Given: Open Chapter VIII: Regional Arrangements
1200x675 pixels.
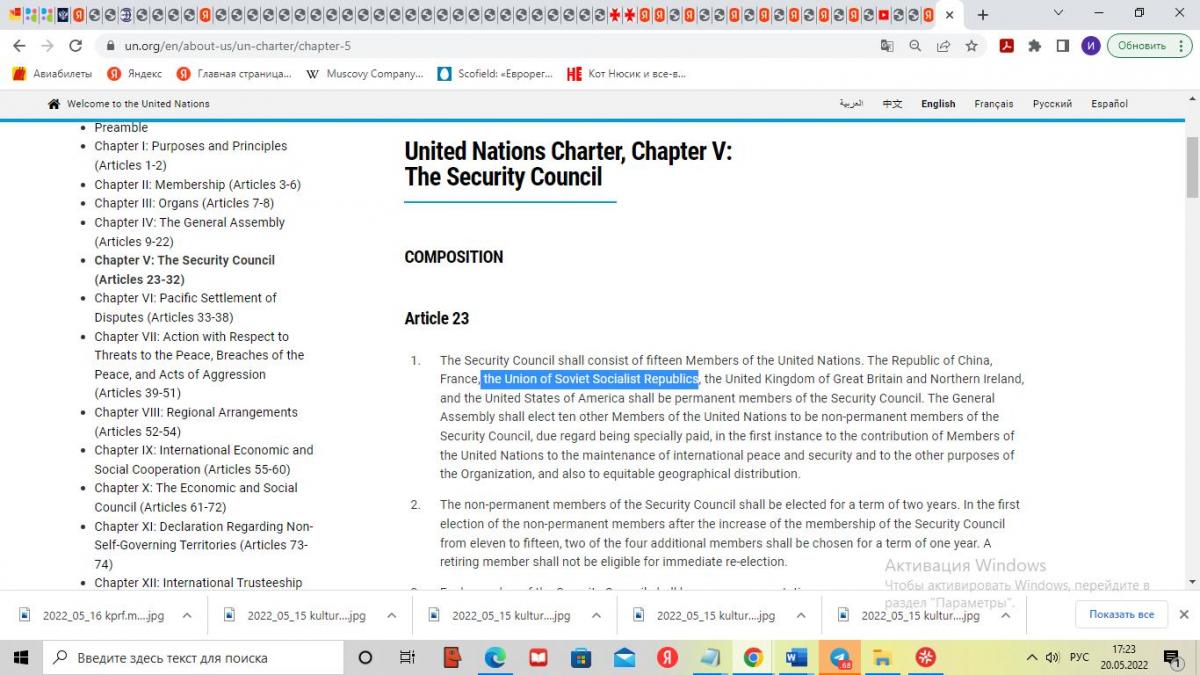Looking at the screenshot, I should tap(196, 422).
